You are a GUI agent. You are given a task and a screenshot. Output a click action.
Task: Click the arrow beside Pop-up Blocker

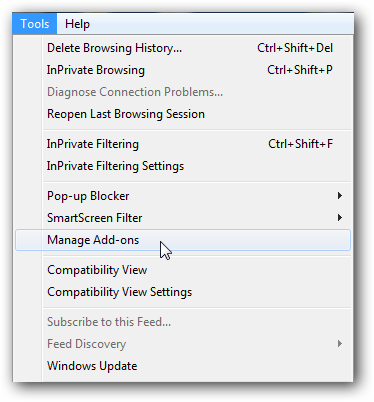pos(340,196)
